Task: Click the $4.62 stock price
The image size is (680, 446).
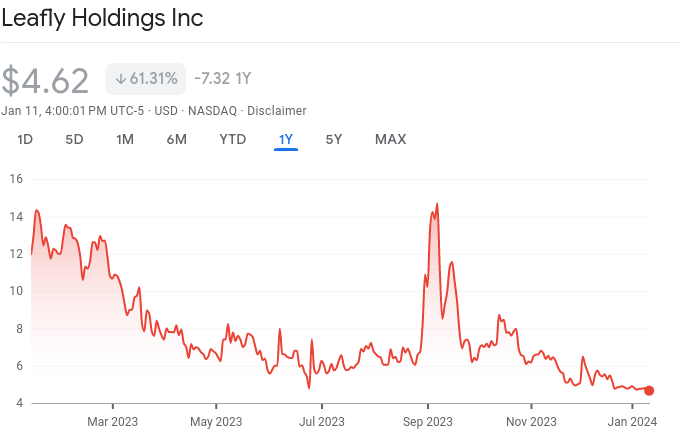Action: (45, 80)
